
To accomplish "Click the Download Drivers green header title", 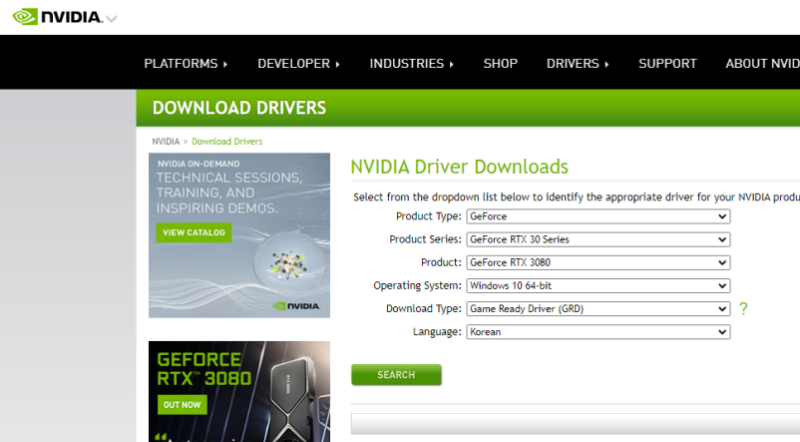I will 239,108.
